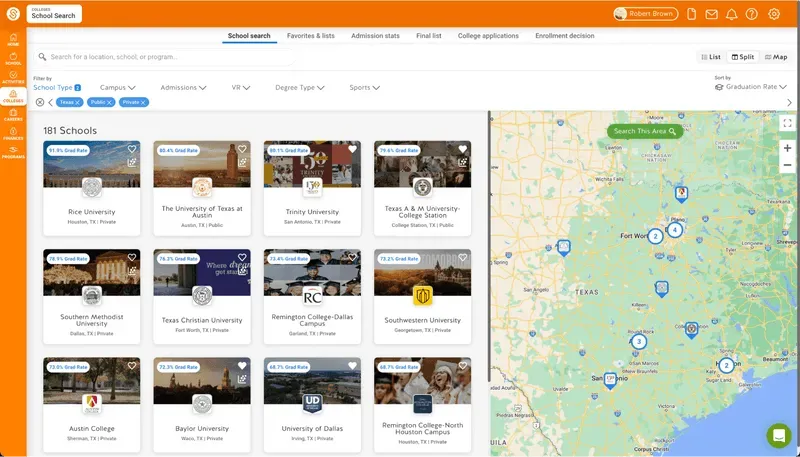Click the location, school or program search field
Image resolution: width=800 pixels, height=457 pixels.
click(165, 57)
